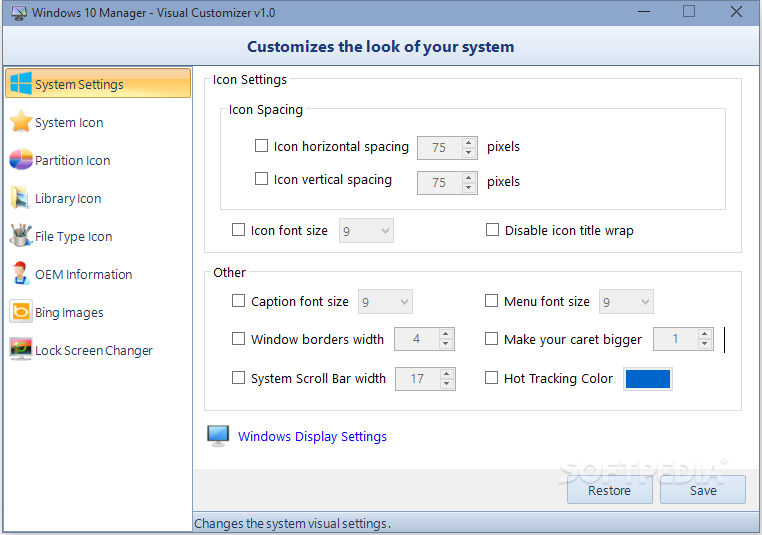Click the pie chart Partition Icon icon

point(21,159)
